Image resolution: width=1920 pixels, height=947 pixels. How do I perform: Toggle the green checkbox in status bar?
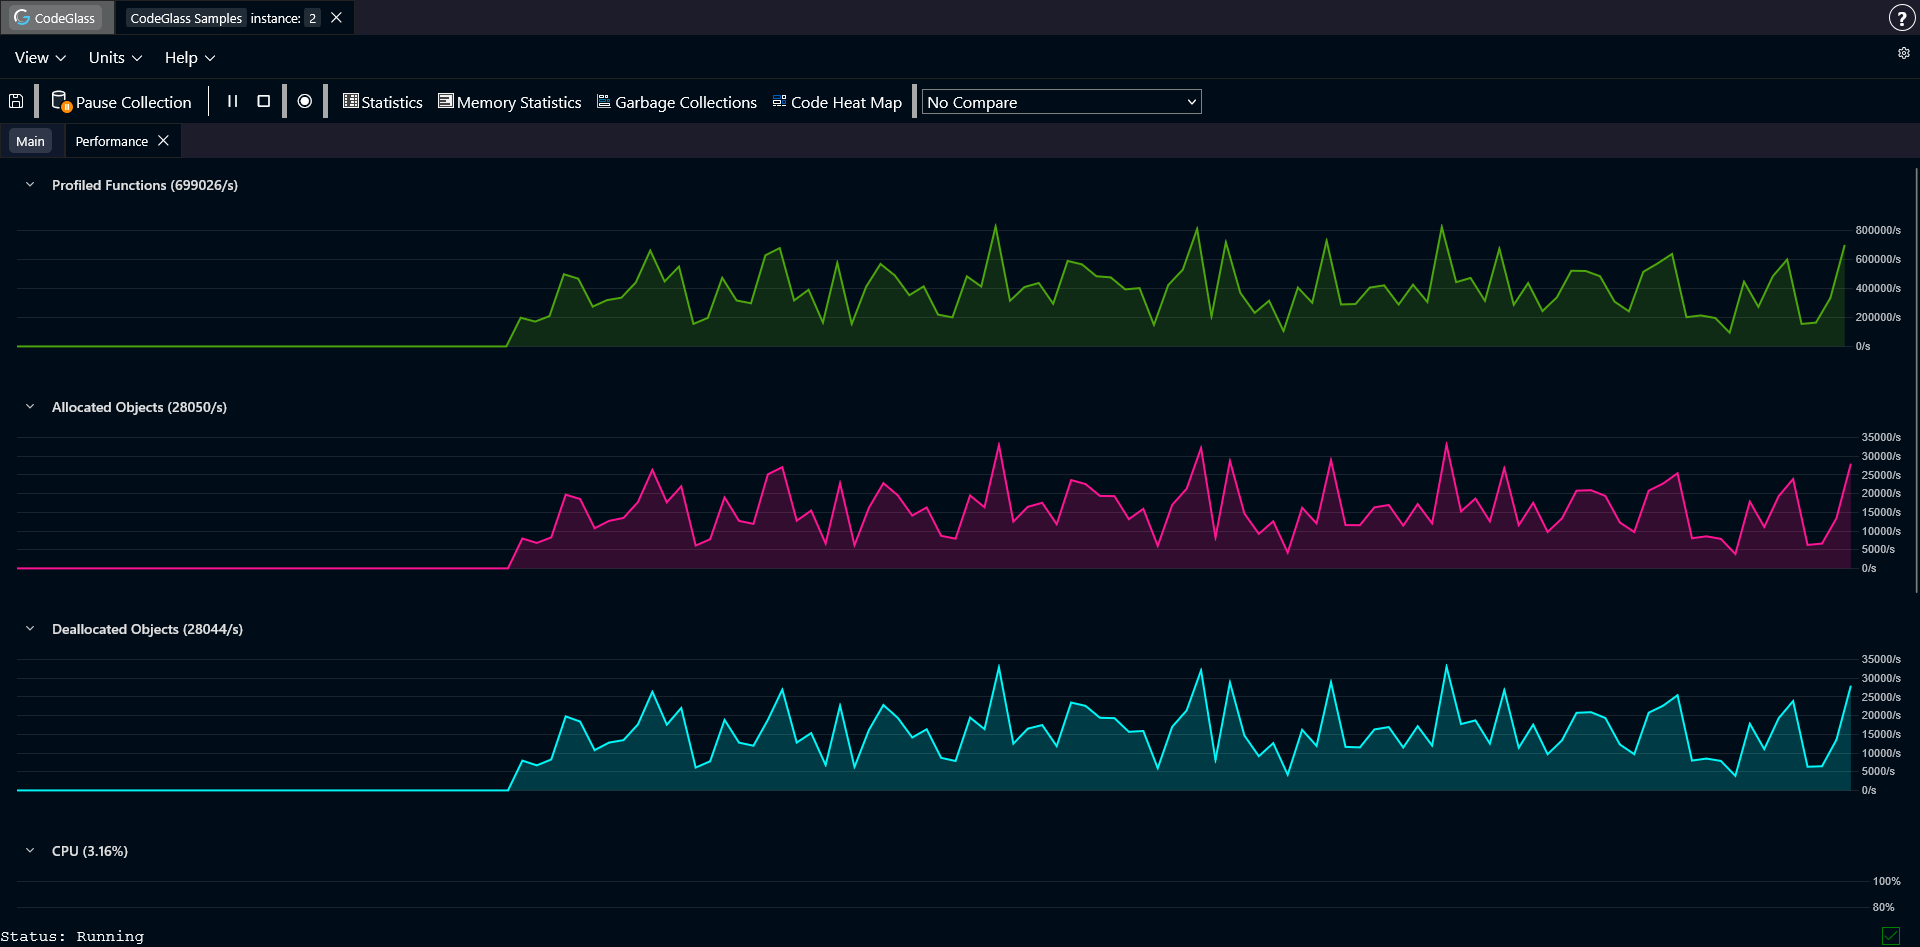1890,936
